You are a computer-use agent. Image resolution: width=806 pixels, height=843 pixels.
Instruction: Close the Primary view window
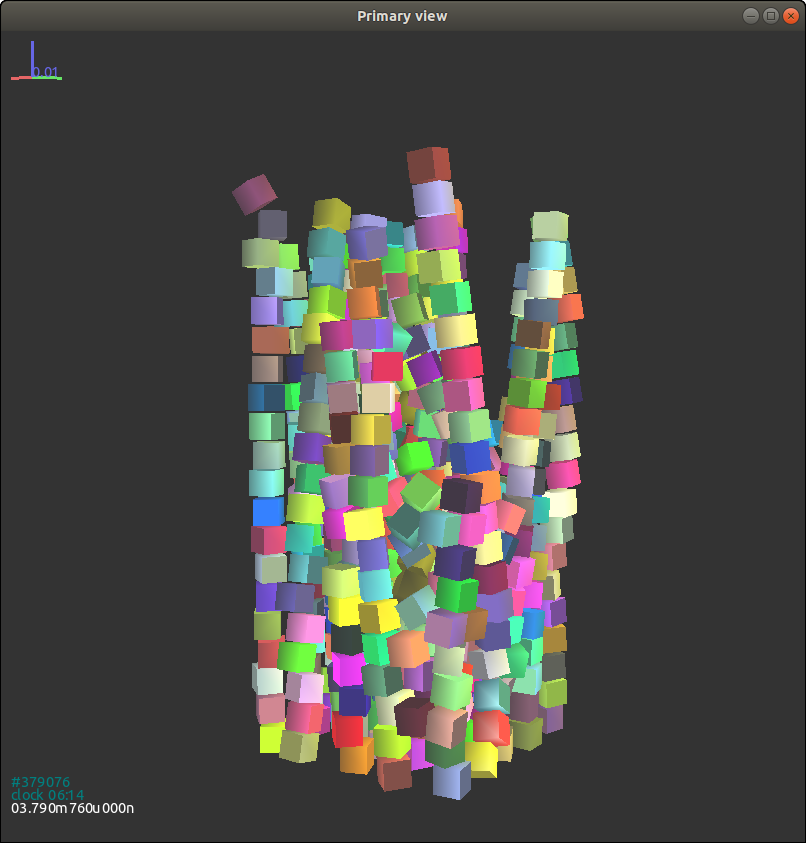(x=790, y=15)
